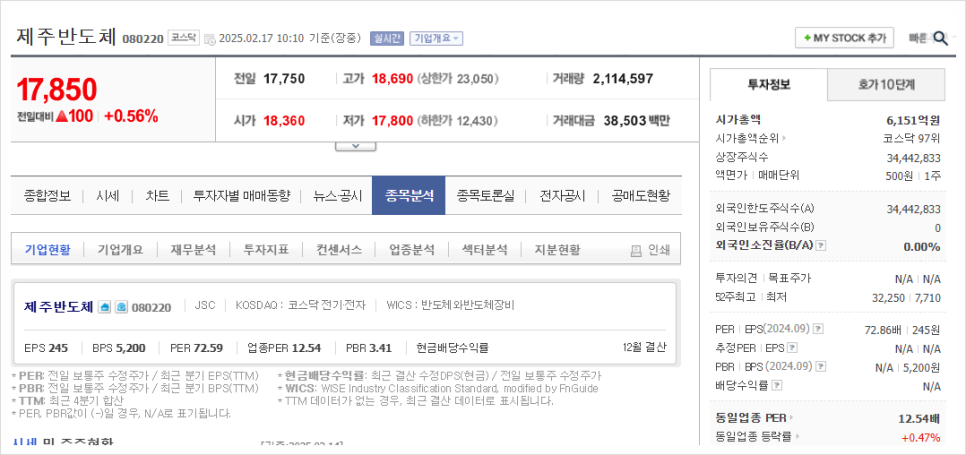Select the 기업개요 sub-tab
This screenshot has width=966, height=455.
[120, 250]
